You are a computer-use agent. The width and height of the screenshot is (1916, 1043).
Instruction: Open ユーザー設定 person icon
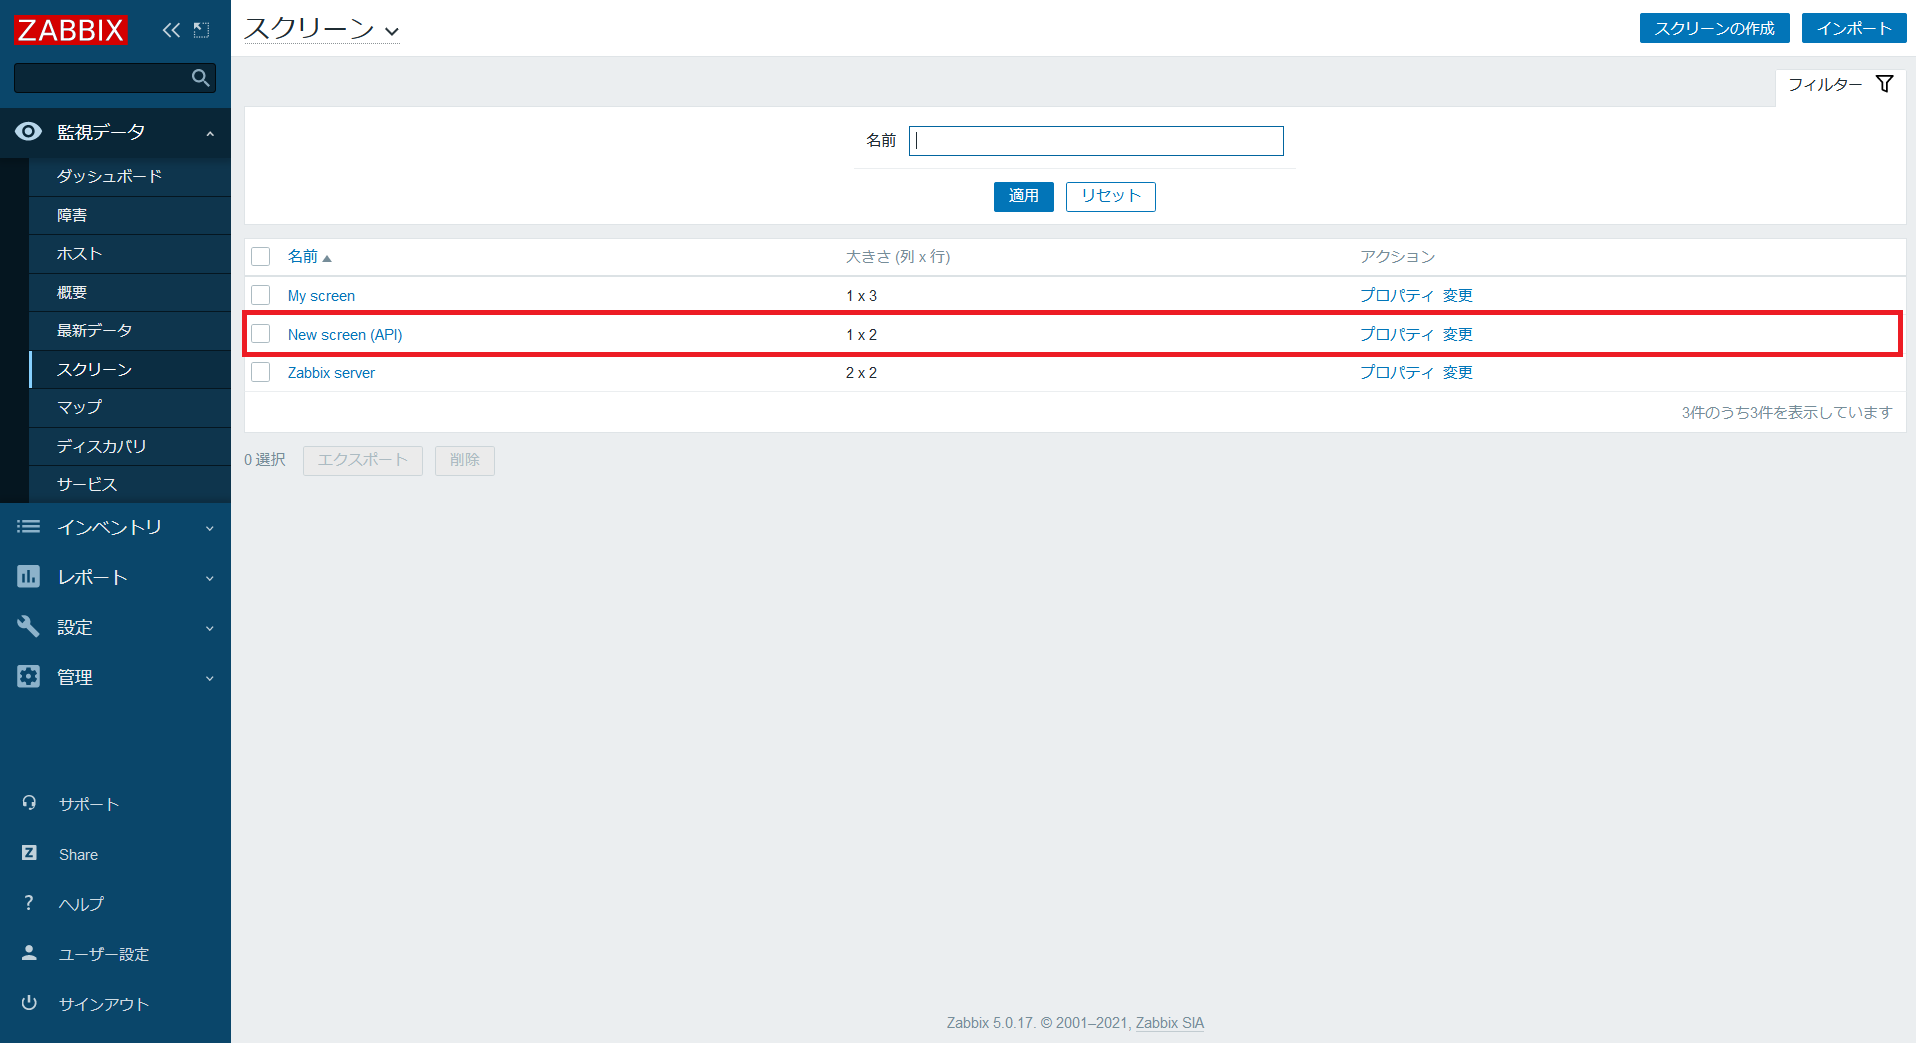tap(29, 953)
